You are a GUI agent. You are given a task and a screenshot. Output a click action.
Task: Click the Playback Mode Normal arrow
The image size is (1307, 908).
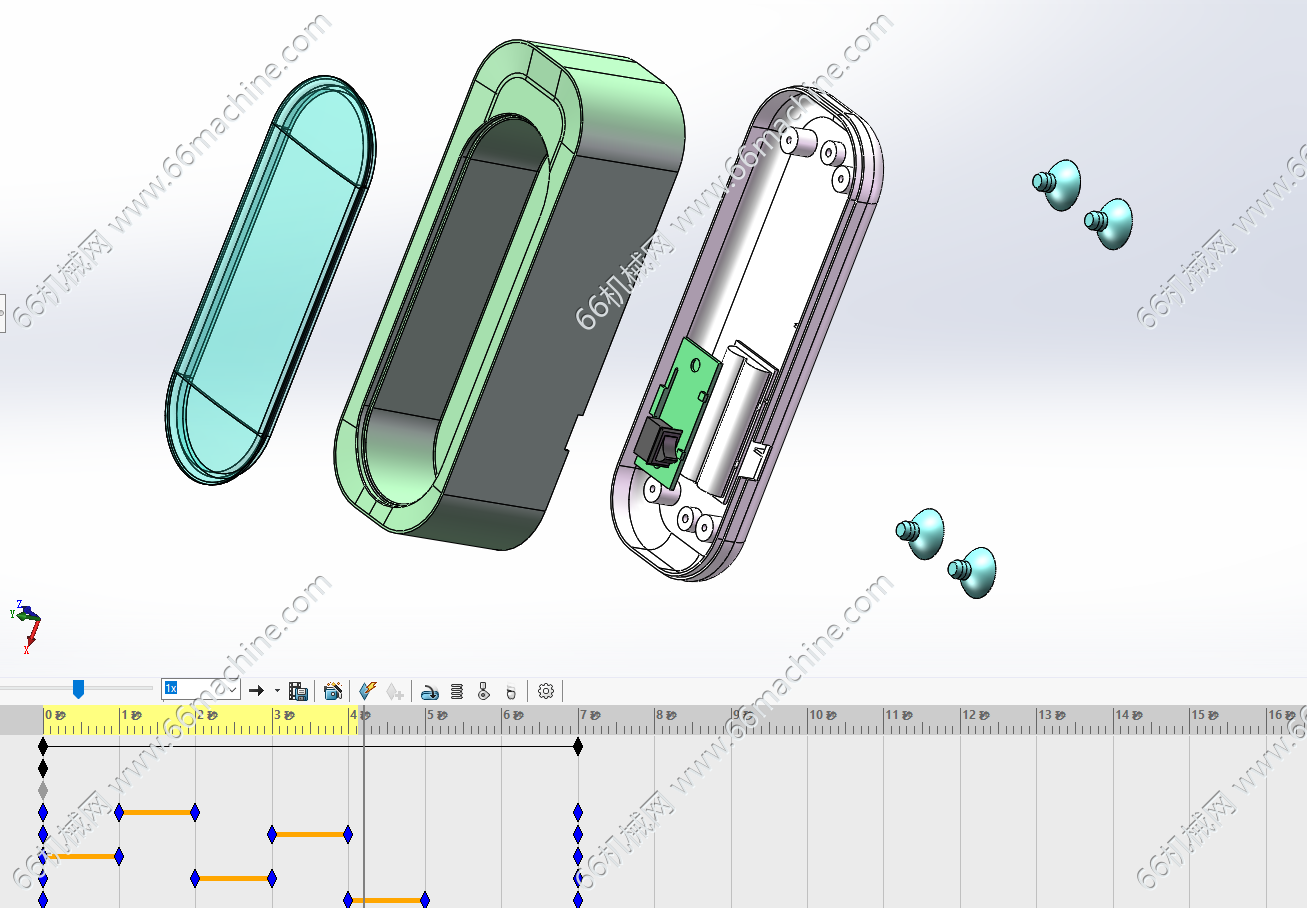pyautogui.click(x=256, y=691)
